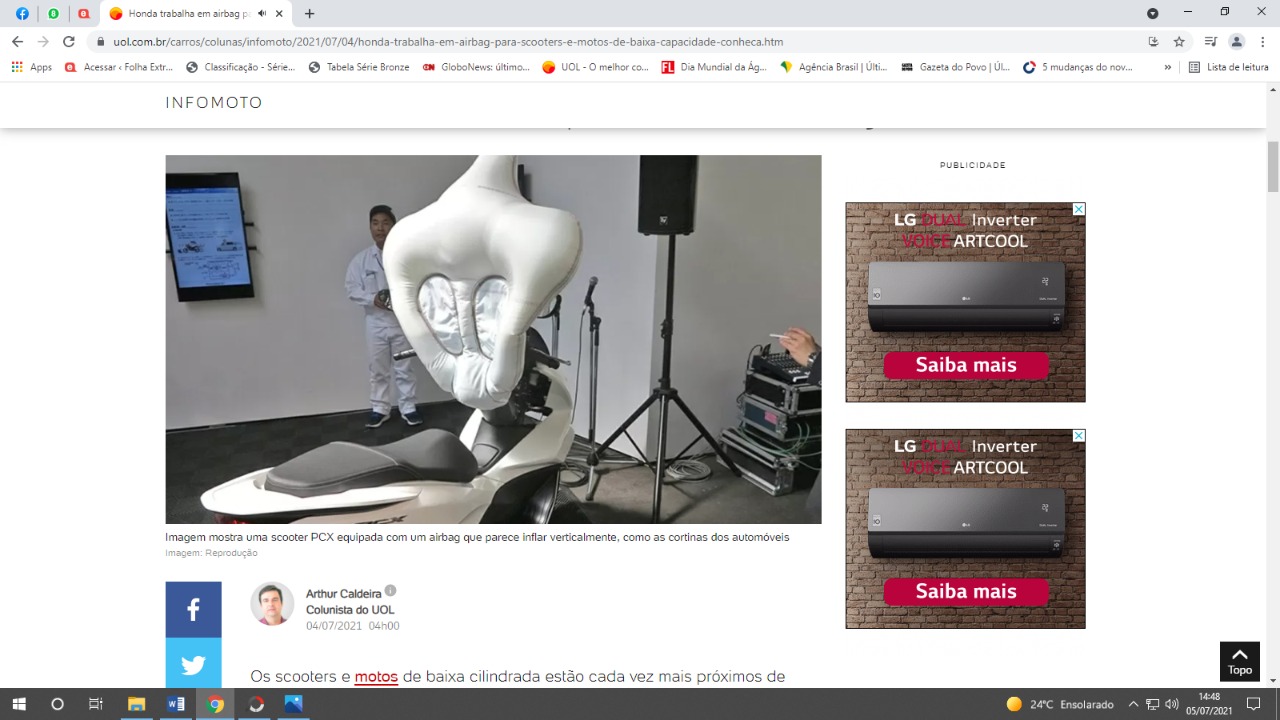This screenshot has height=720, width=1280.
Task: Open the Apps shortcut in bookmarks bar
Action: 32,67
